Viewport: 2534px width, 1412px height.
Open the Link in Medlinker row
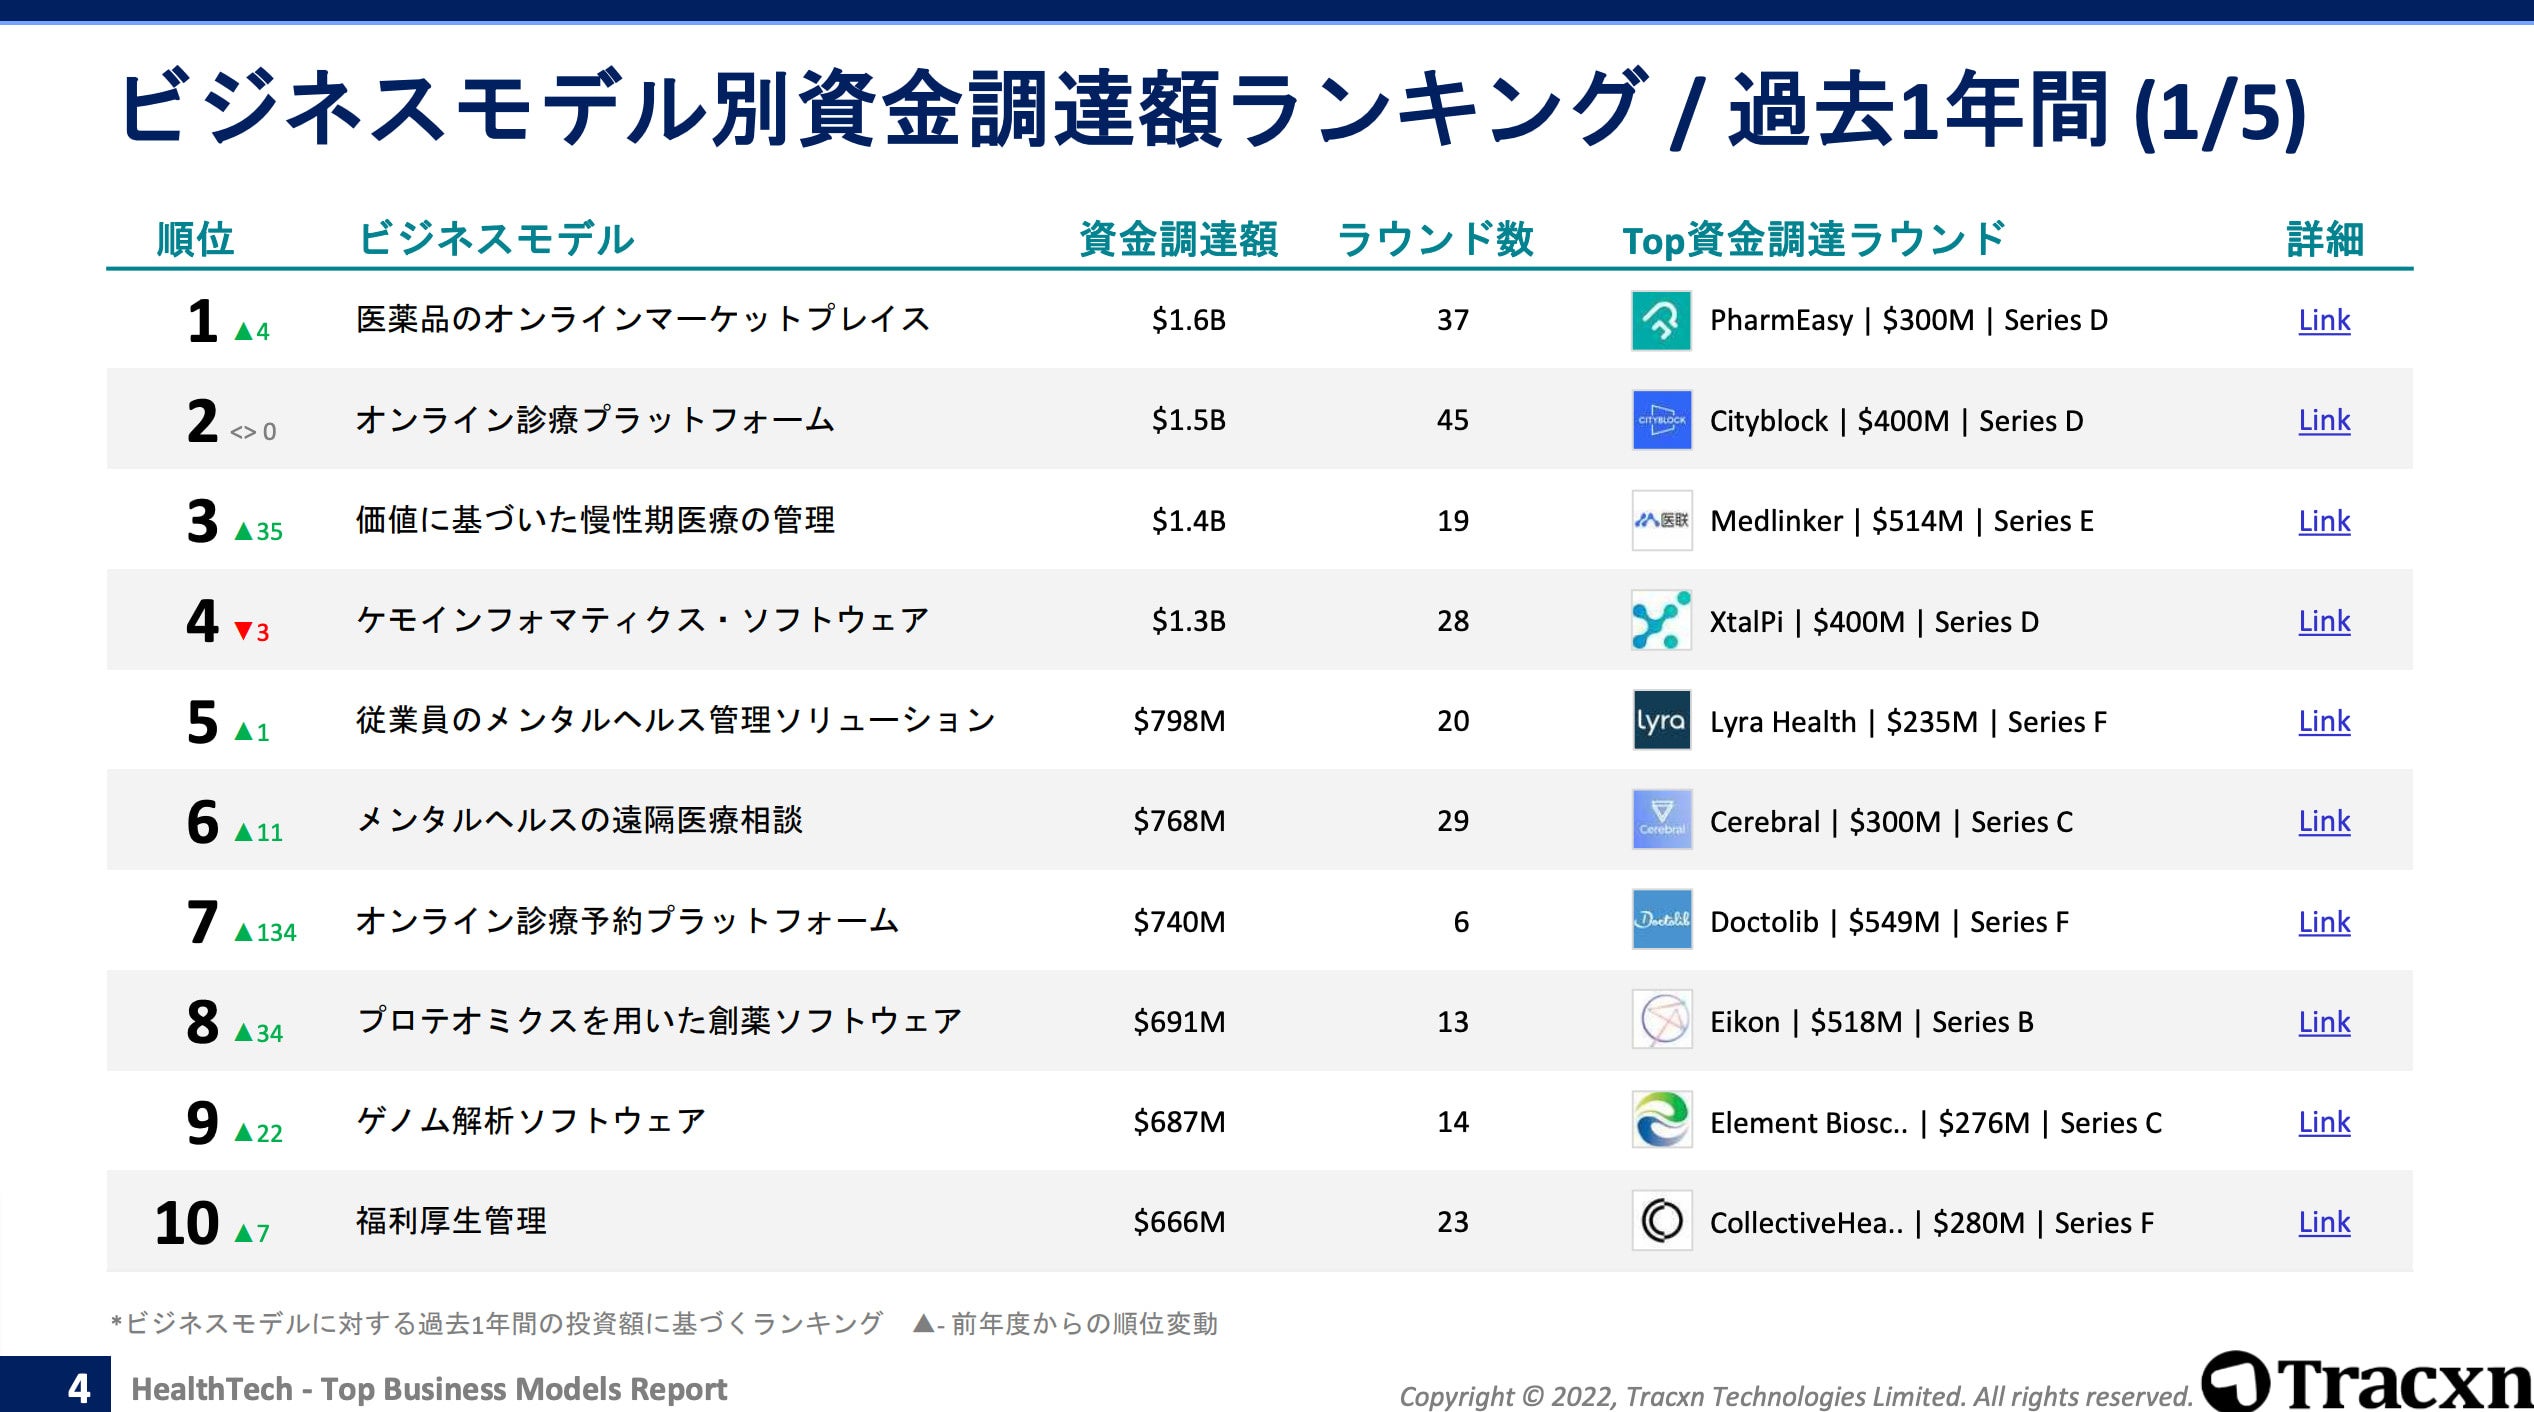coord(2323,520)
